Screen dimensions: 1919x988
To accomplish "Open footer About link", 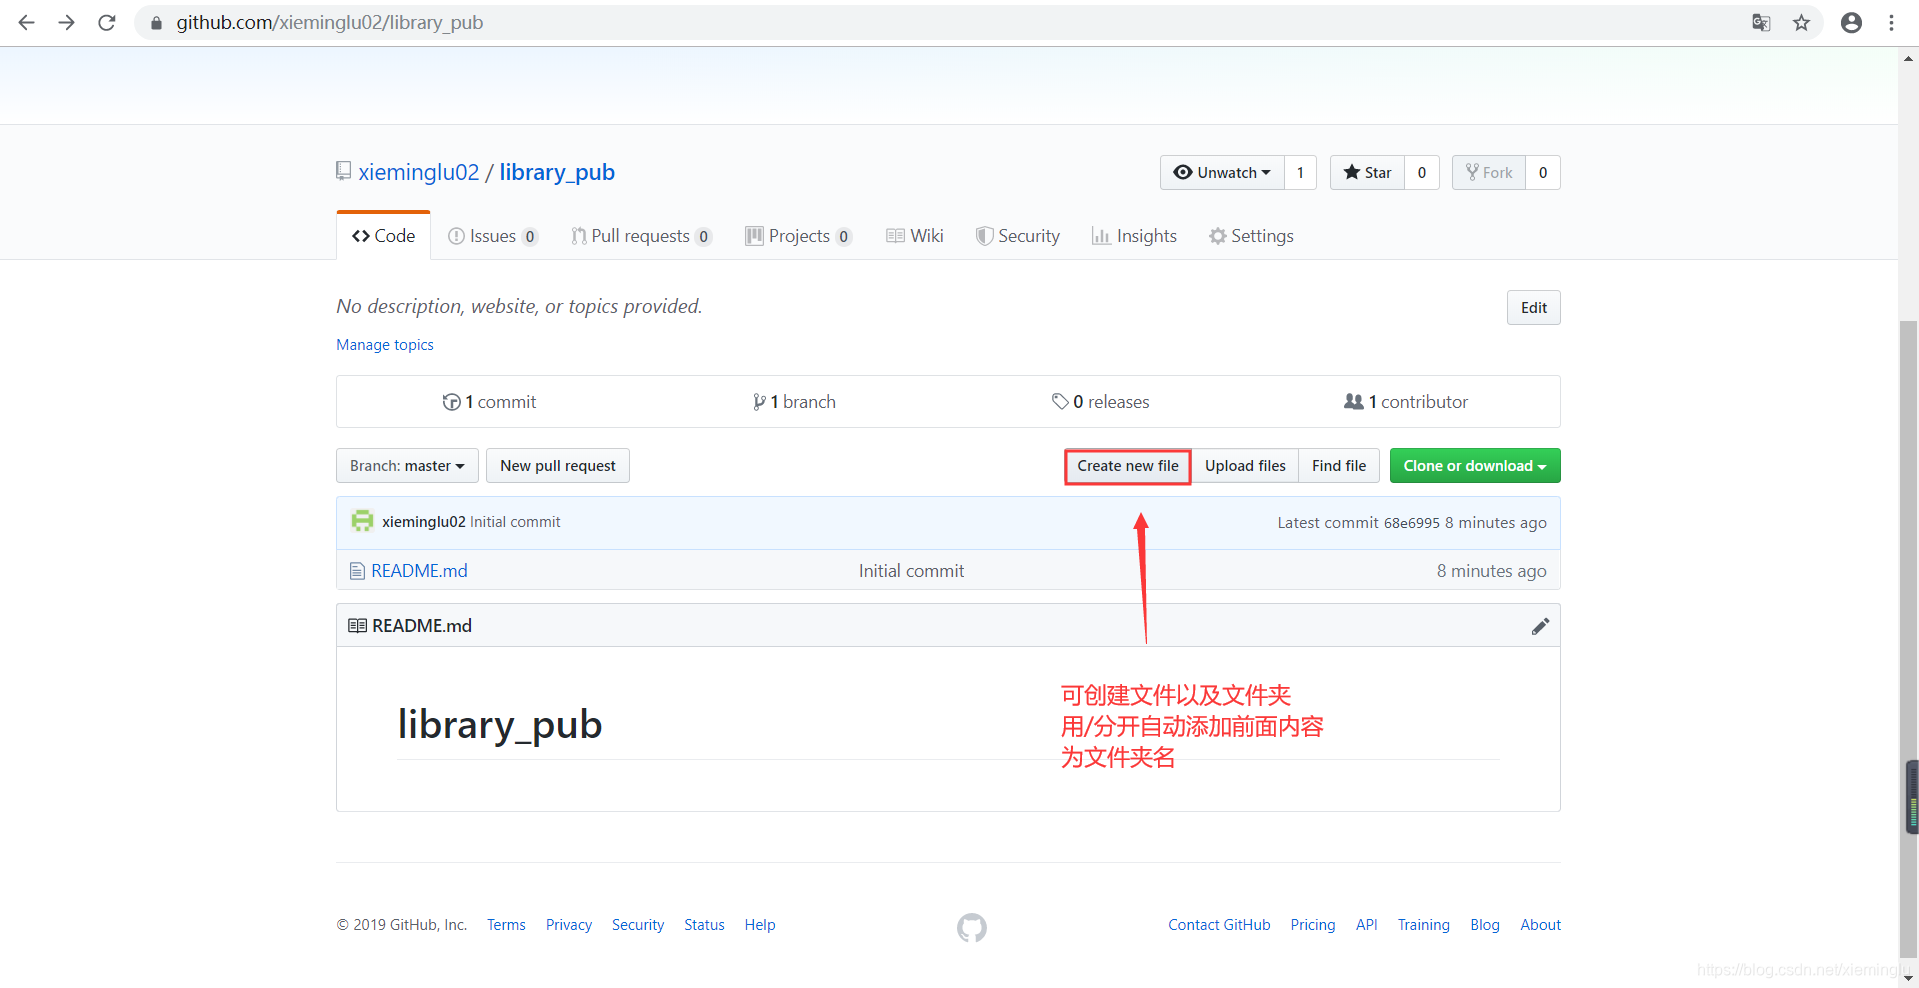I will point(1540,925).
